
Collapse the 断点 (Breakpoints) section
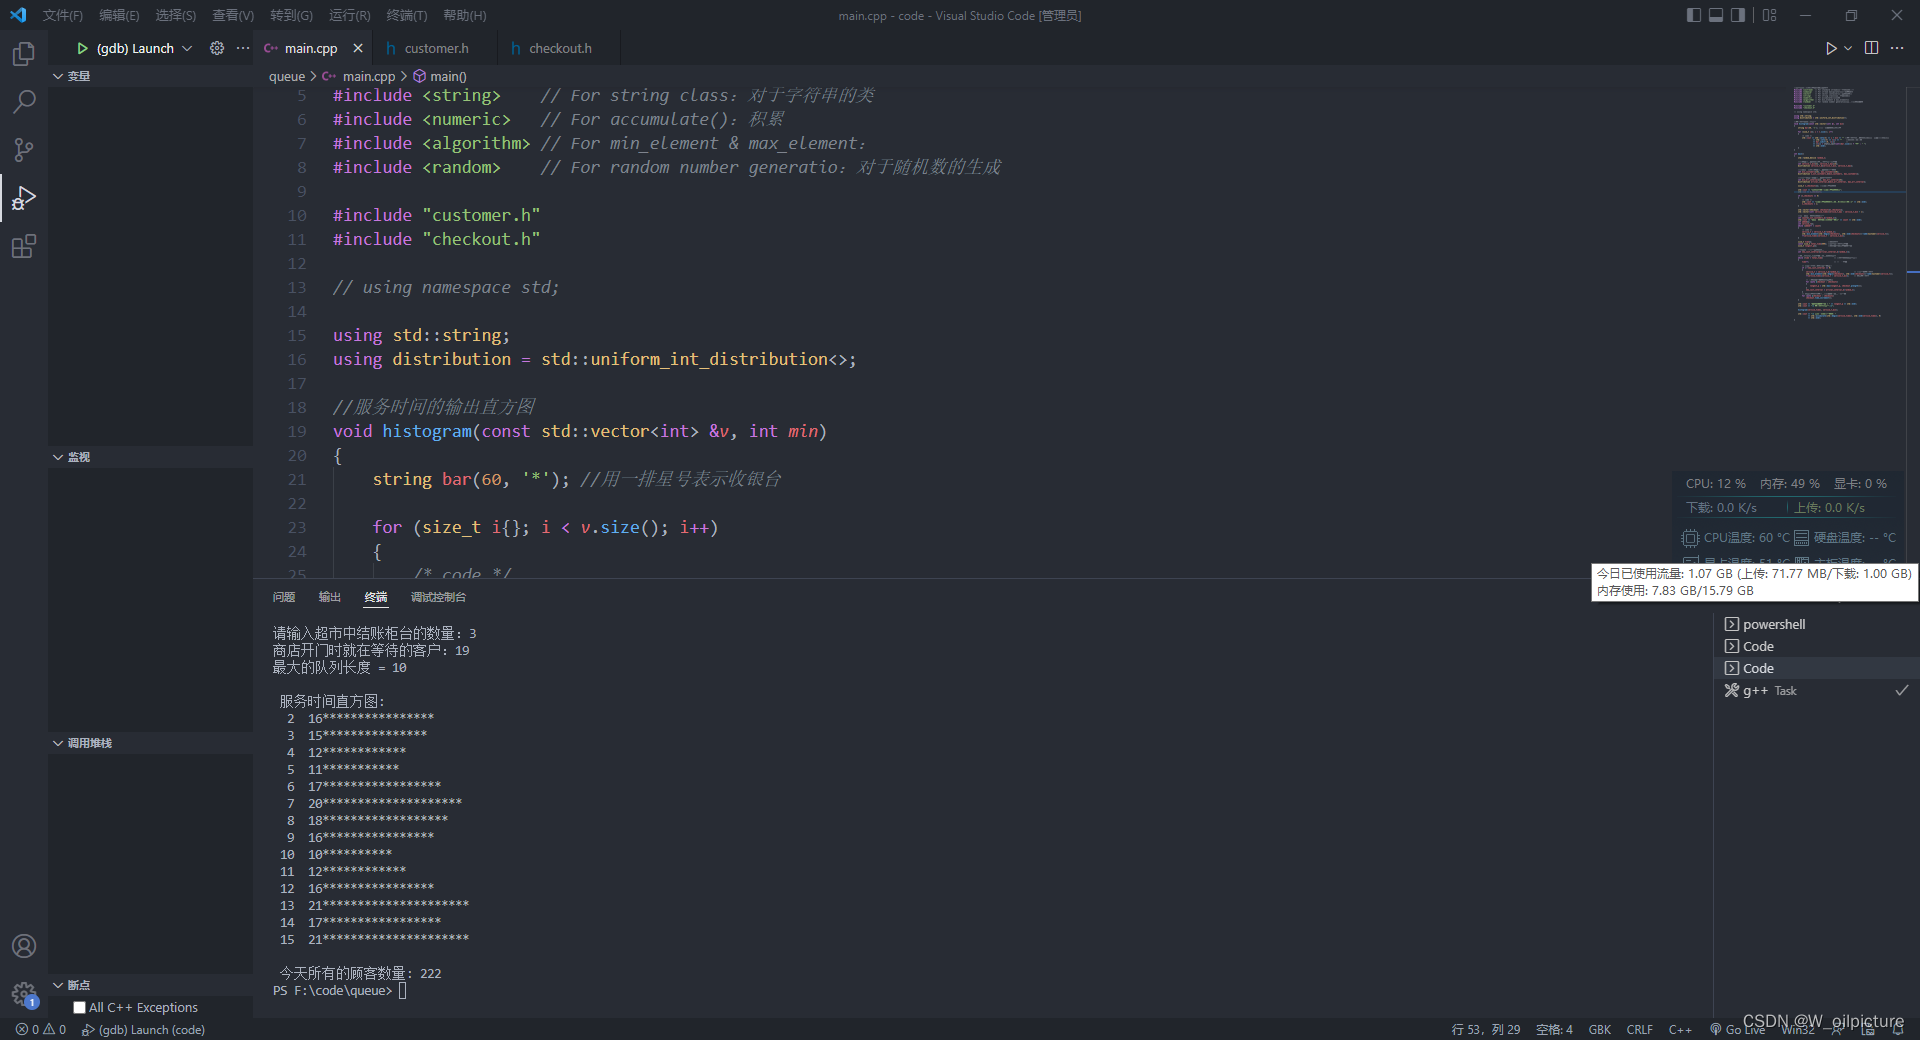pyautogui.click(x=150, y=985)
